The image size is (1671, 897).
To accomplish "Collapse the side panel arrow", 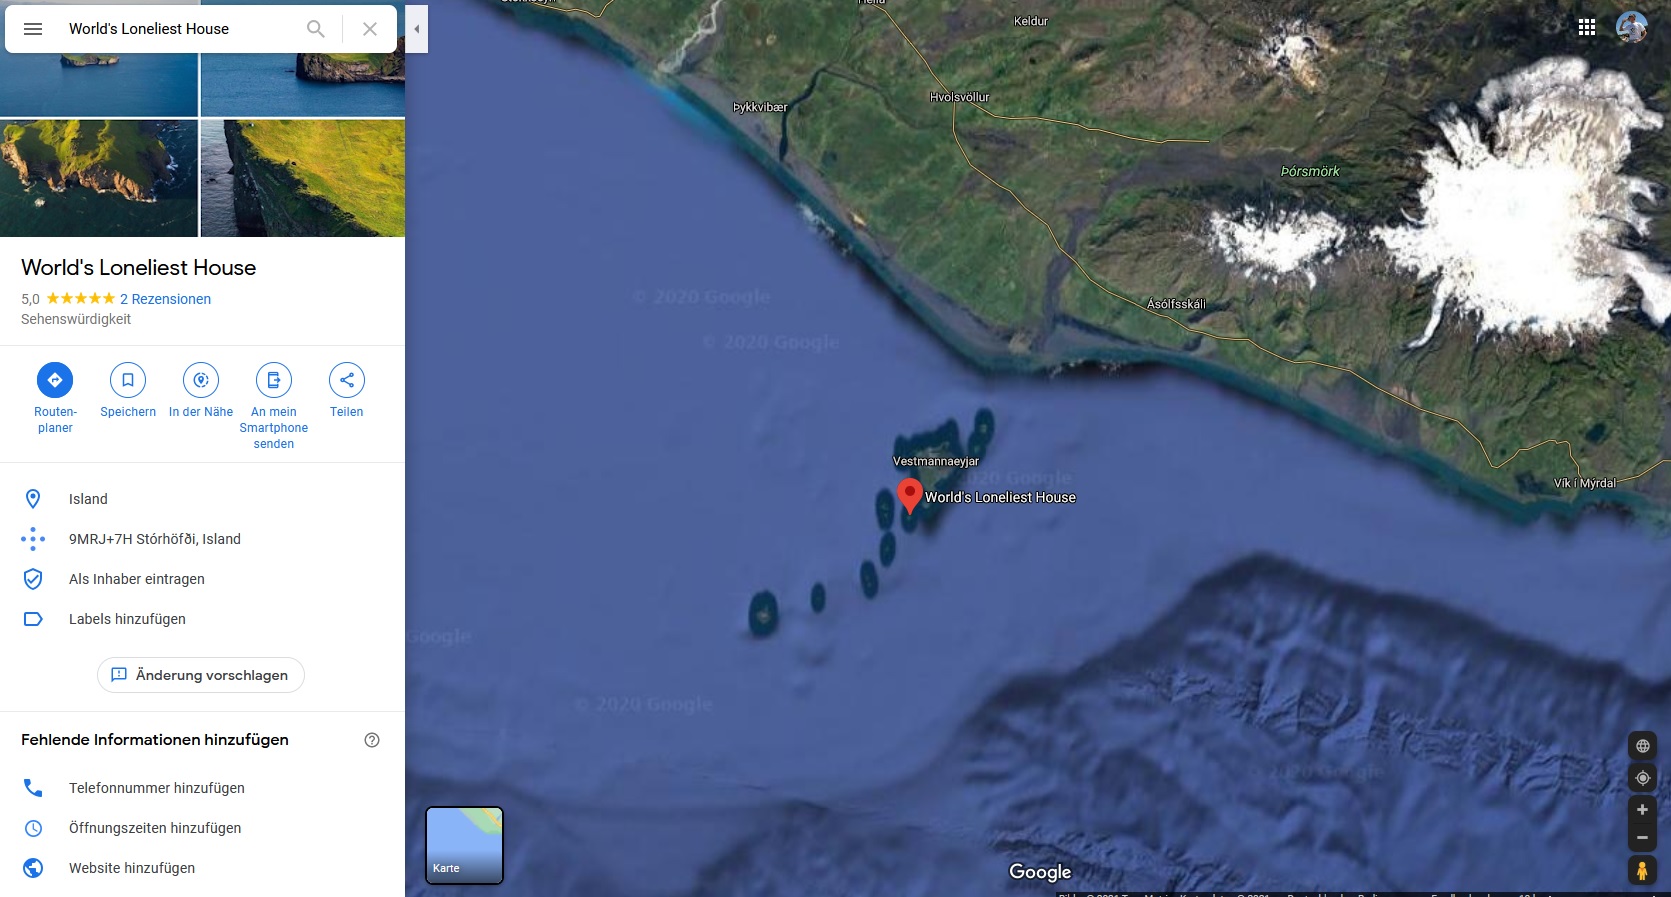I will point(417,29).
